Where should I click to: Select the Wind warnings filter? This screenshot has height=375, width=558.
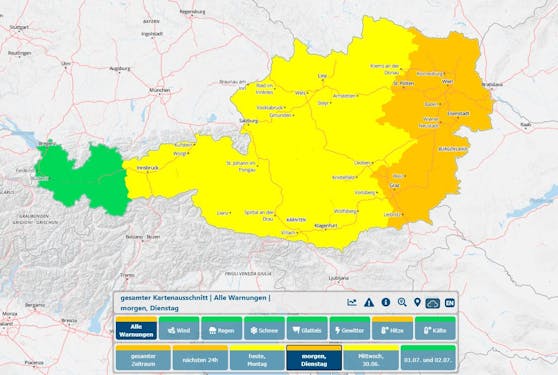(179, 328)
